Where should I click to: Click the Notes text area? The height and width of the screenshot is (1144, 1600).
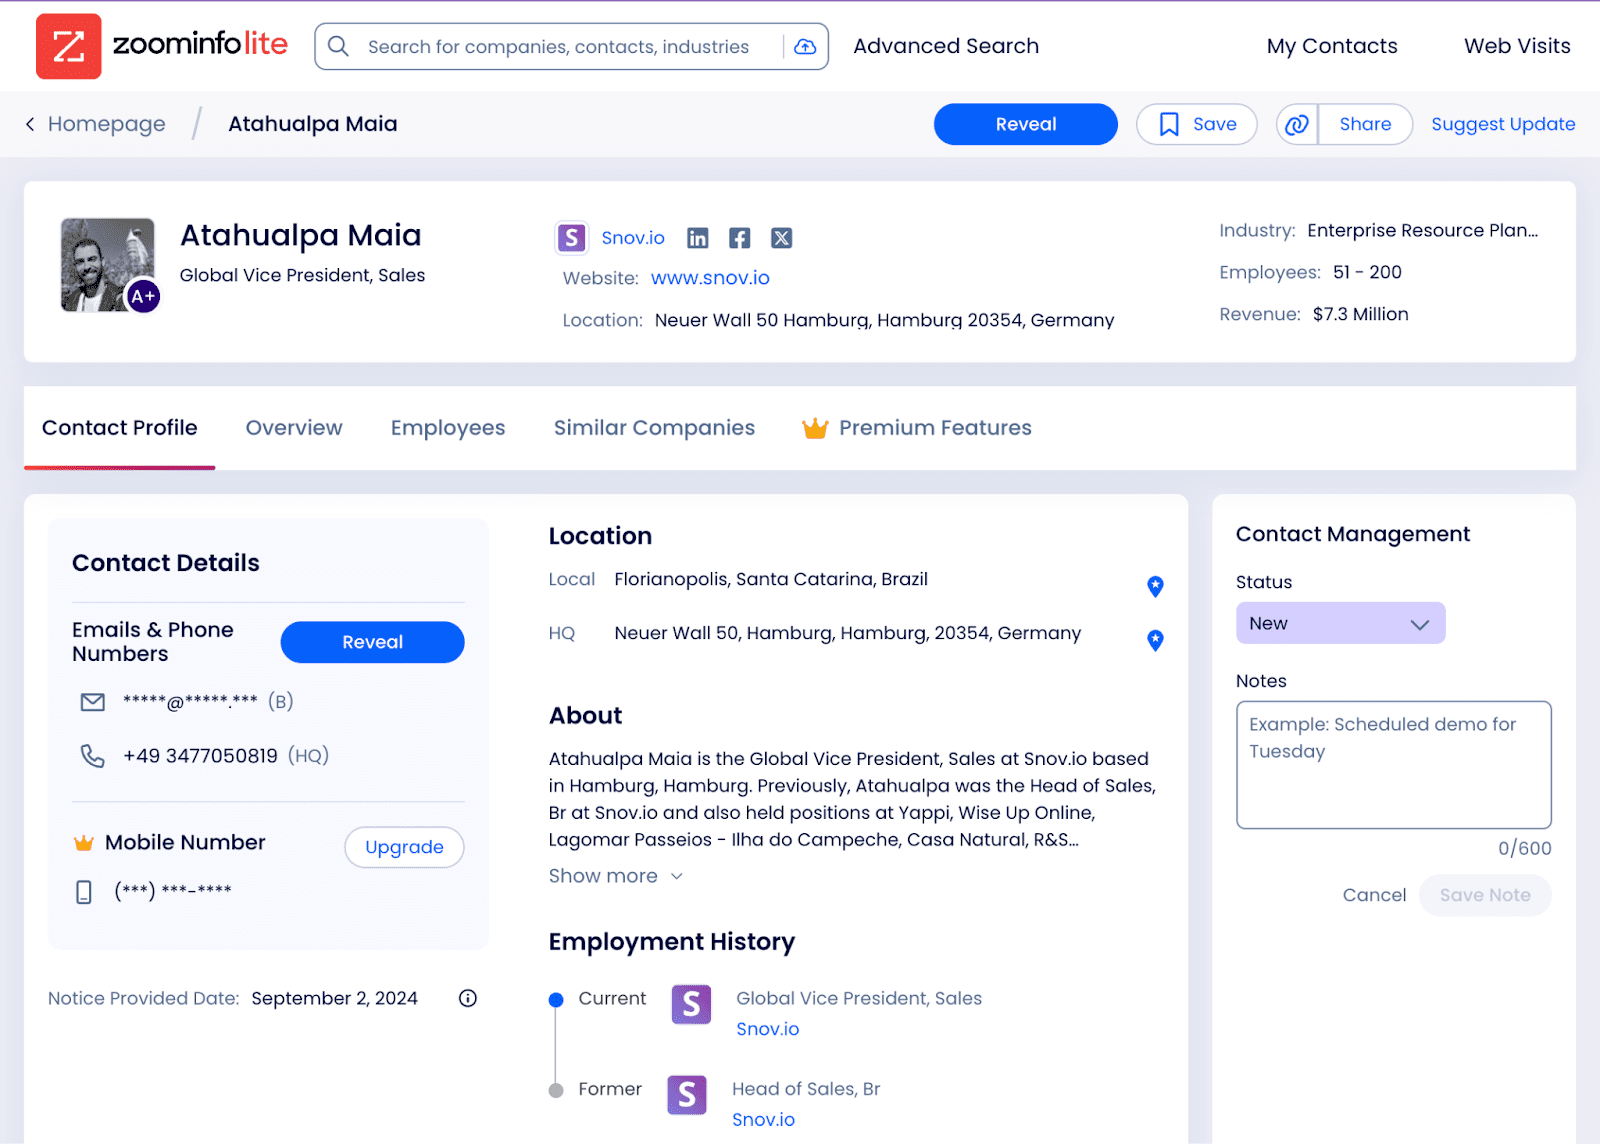(1393, 765)
